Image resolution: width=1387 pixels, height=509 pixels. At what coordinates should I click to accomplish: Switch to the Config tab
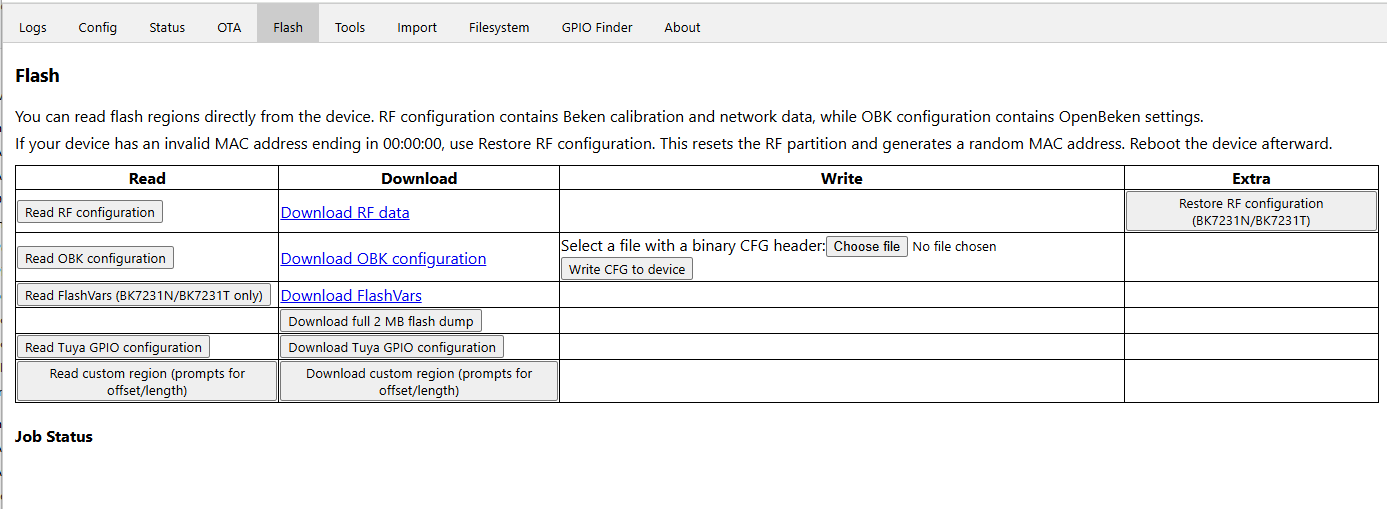point(98,27)
